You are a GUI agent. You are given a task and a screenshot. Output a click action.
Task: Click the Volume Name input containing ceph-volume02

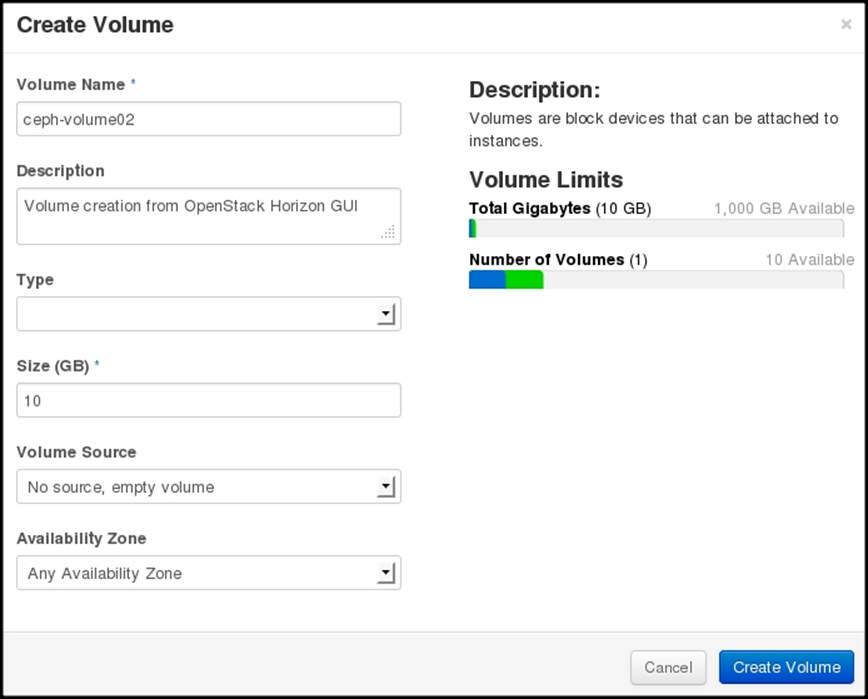click(208, 118)
